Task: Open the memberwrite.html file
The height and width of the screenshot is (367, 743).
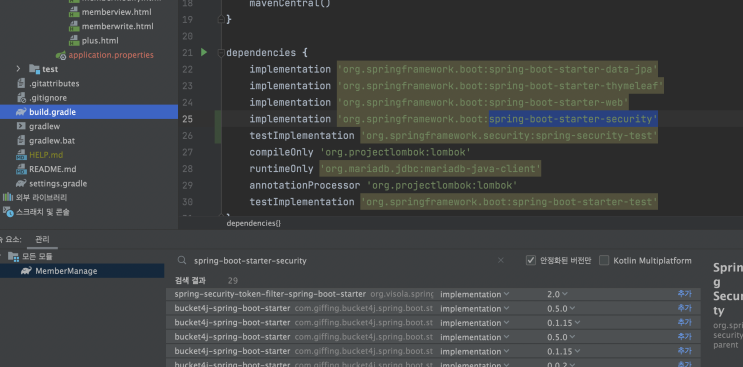Action: [117, 26]
